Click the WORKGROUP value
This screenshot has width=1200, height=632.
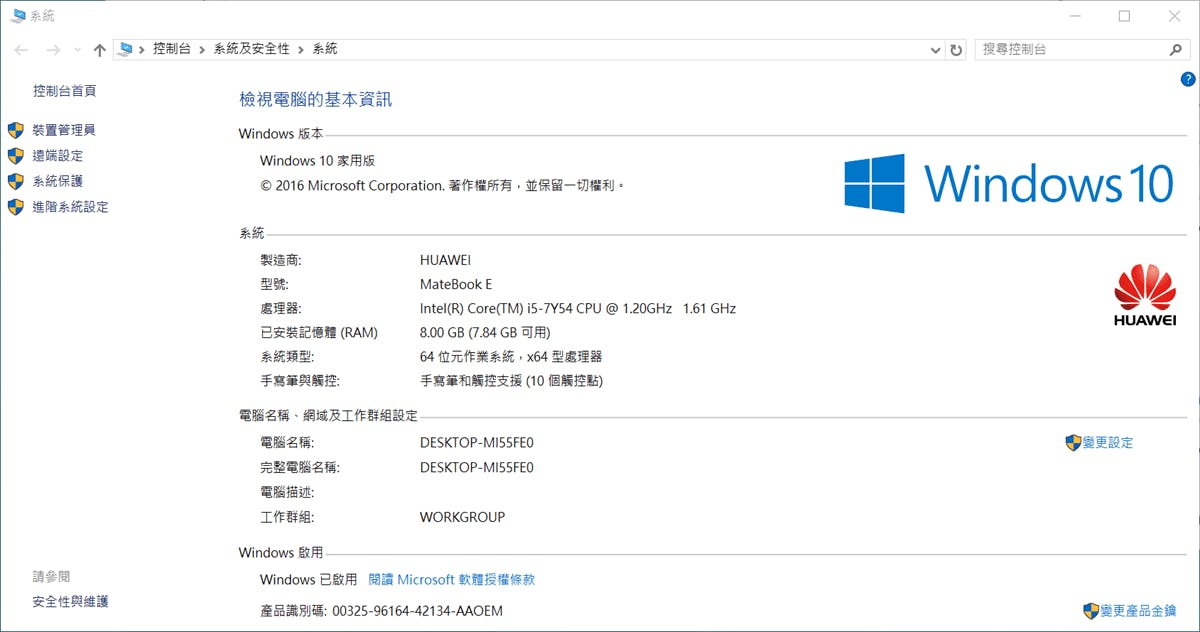(462, 517)
